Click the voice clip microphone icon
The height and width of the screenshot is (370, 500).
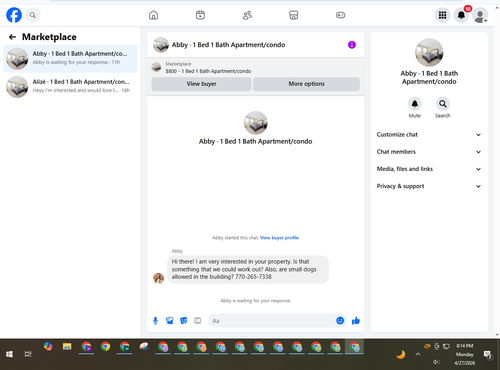click(x=155, y=321)
